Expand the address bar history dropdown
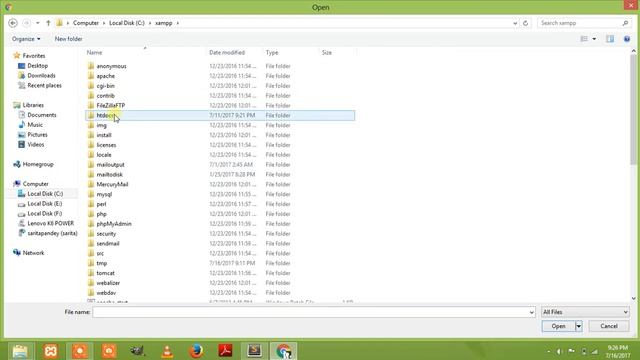The width and height of the screenshot is (640, 360). (x=515, y=23)
